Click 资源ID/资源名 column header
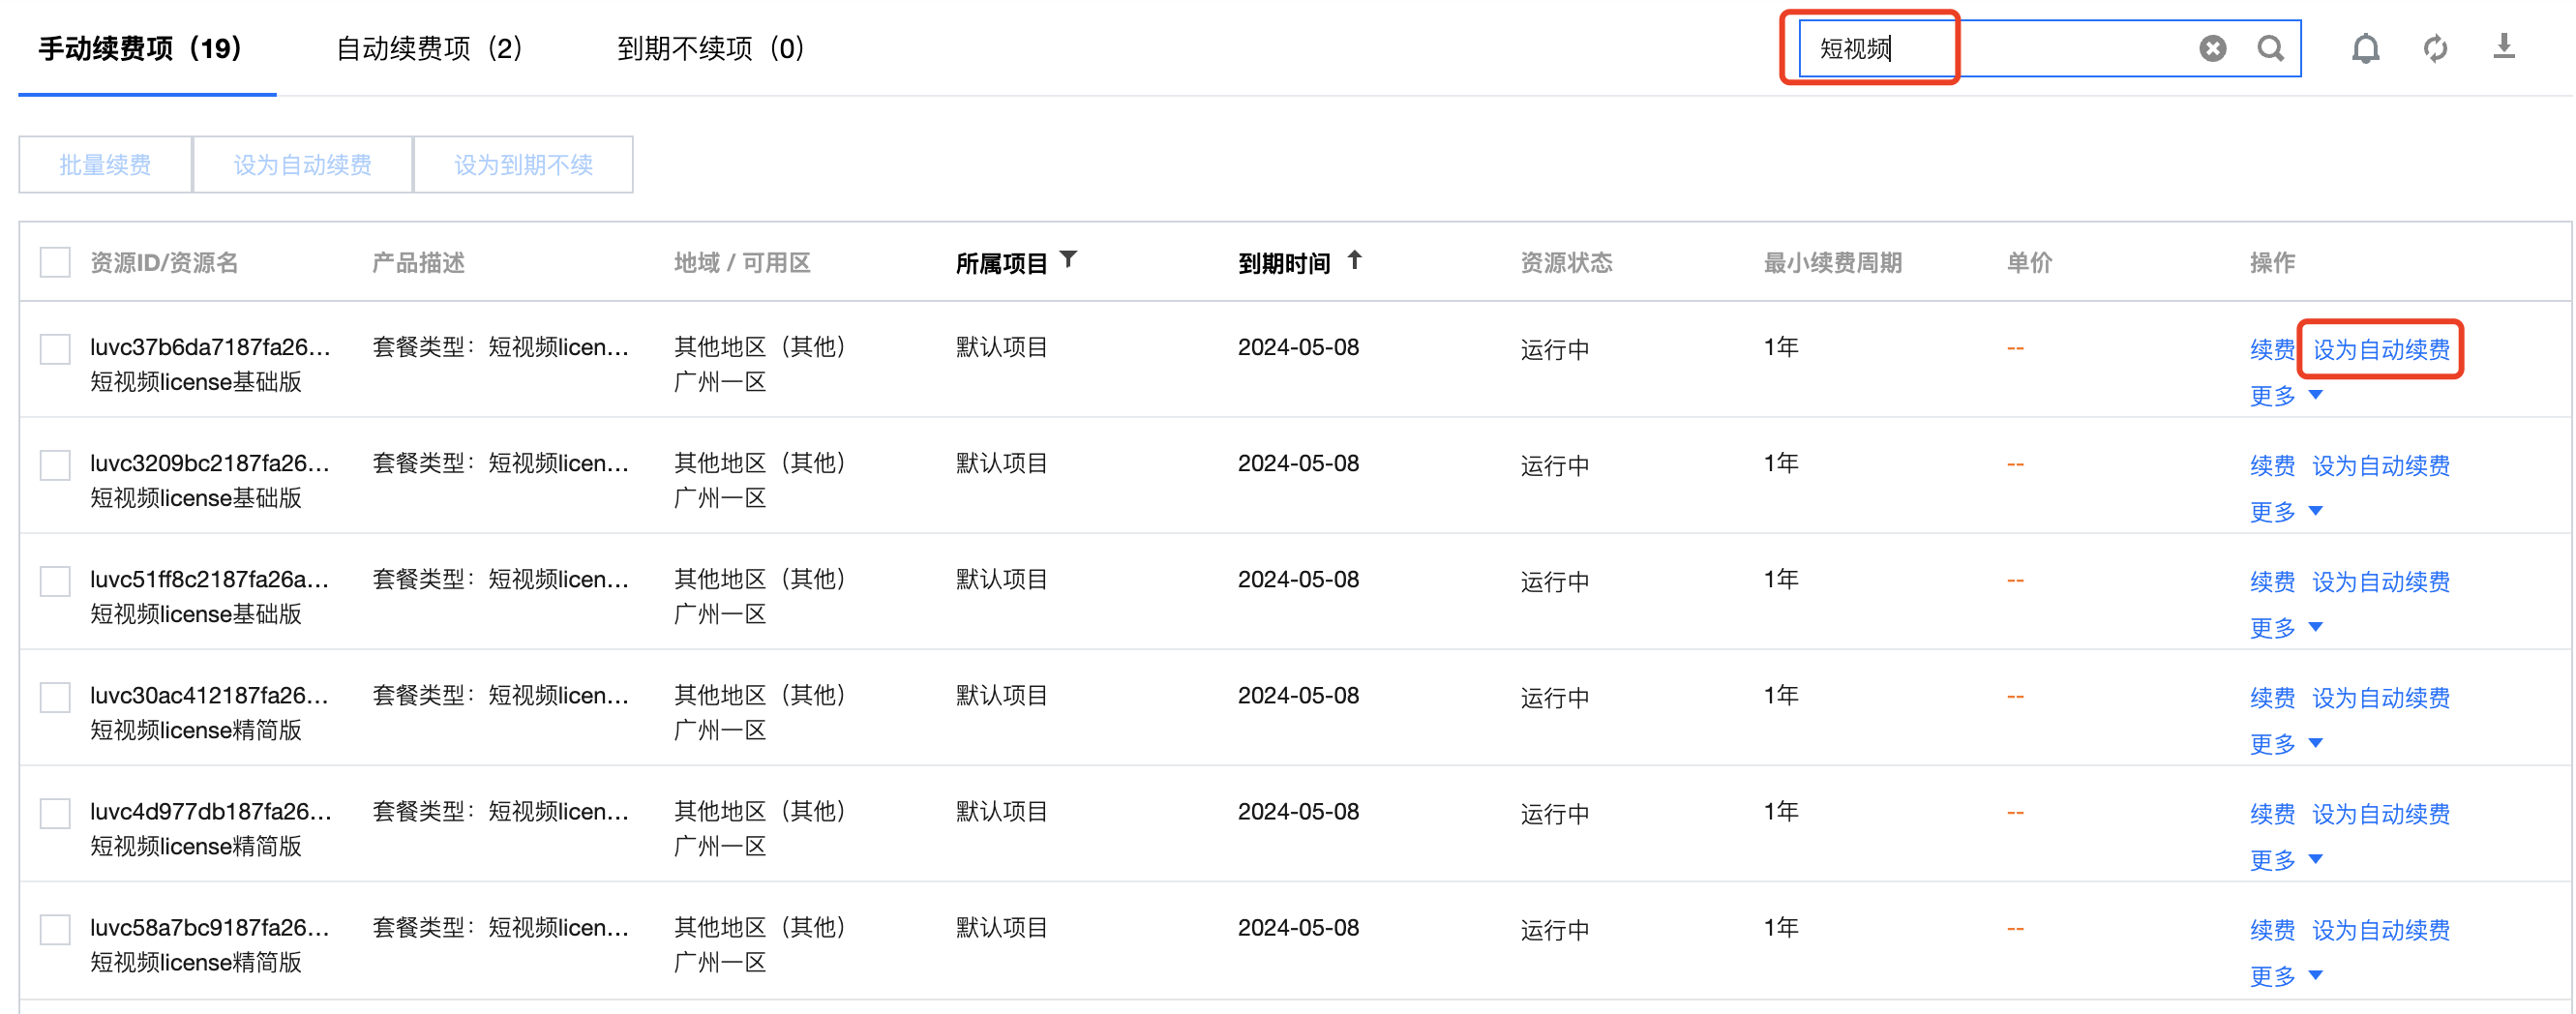 point(164,262)
